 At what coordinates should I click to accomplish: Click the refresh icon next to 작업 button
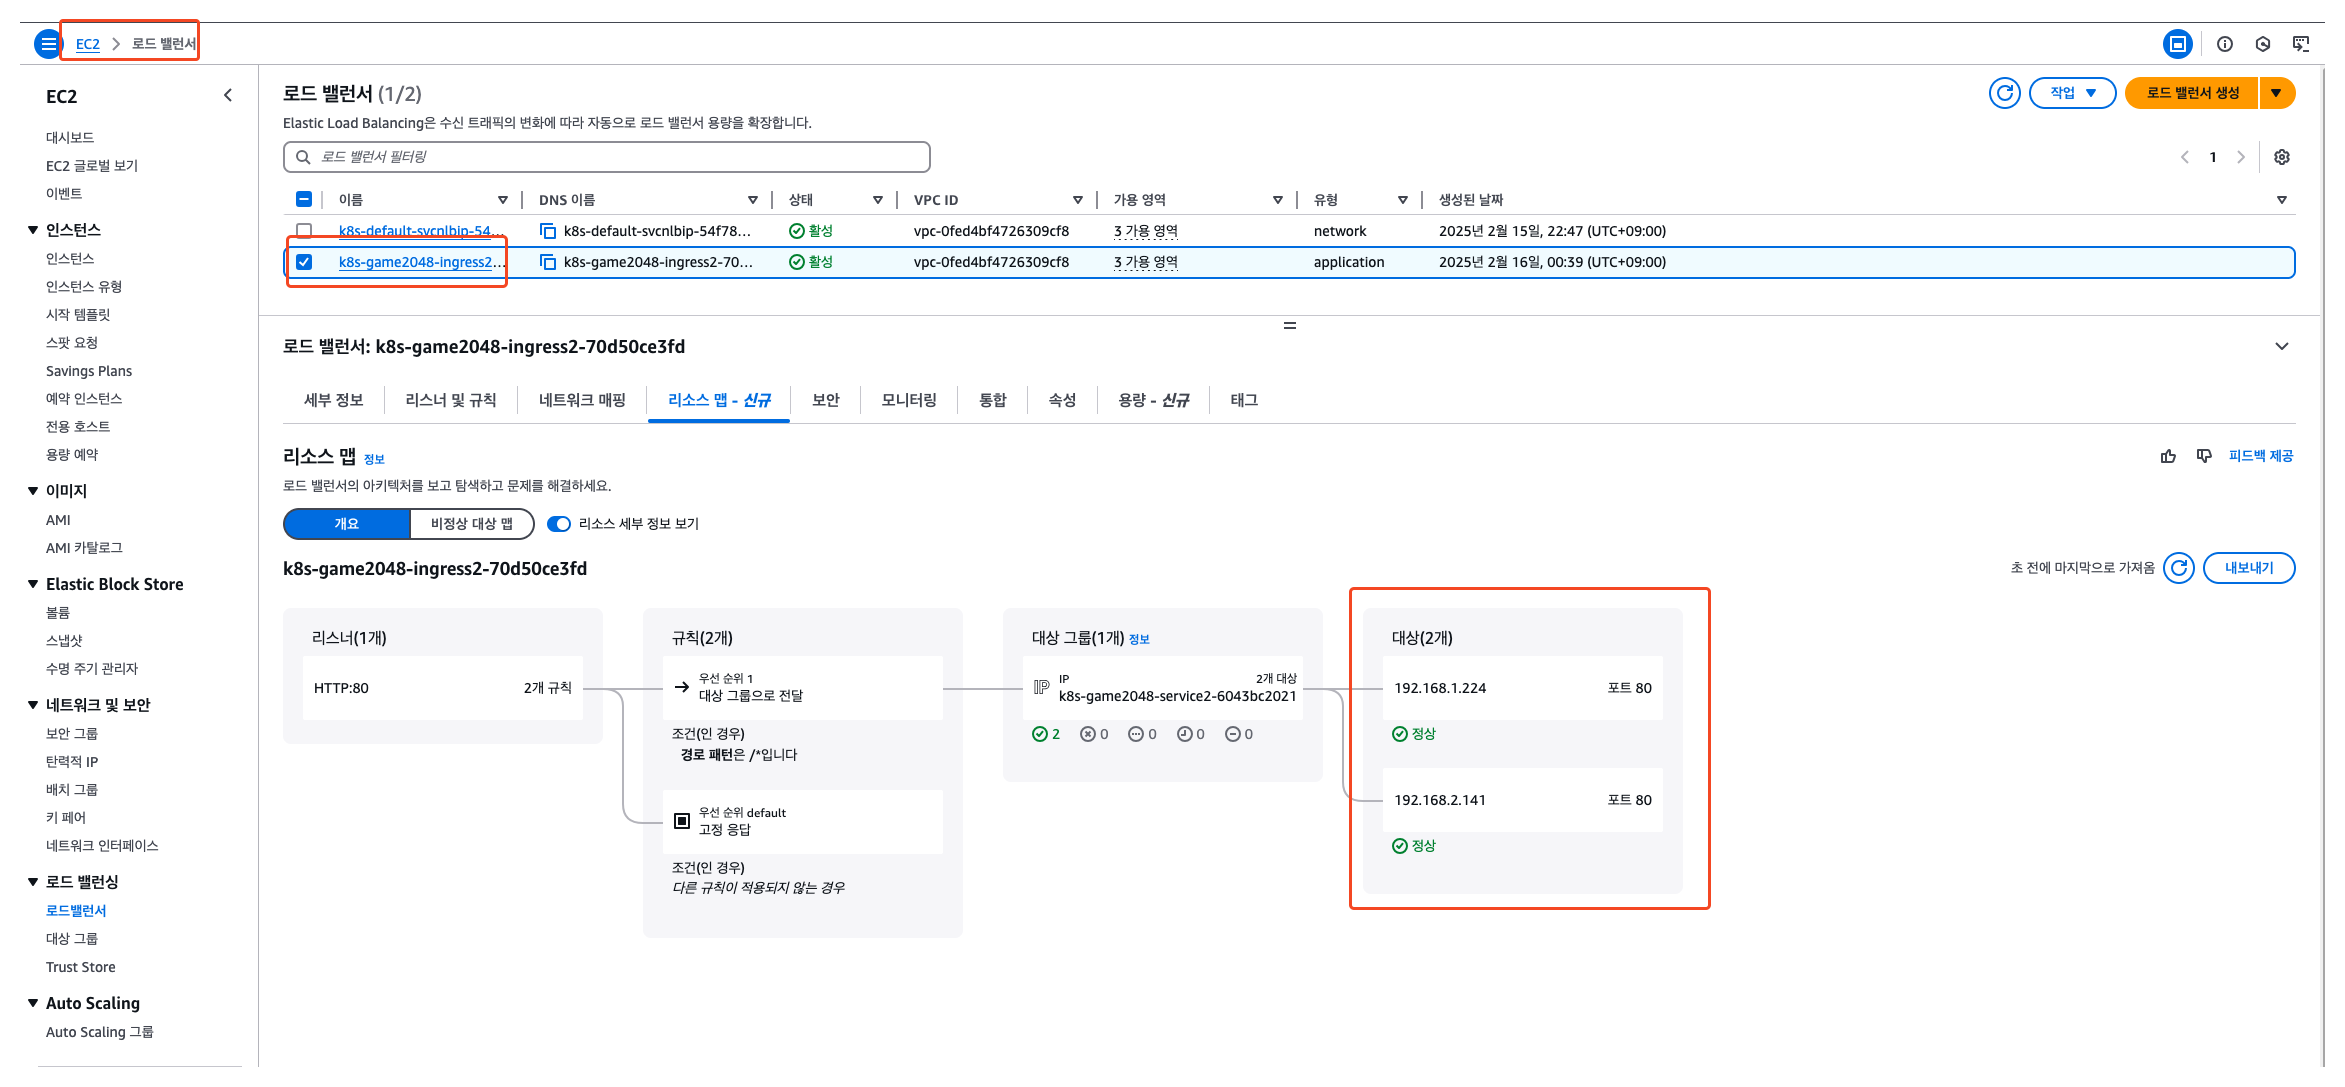[2004, 93]
